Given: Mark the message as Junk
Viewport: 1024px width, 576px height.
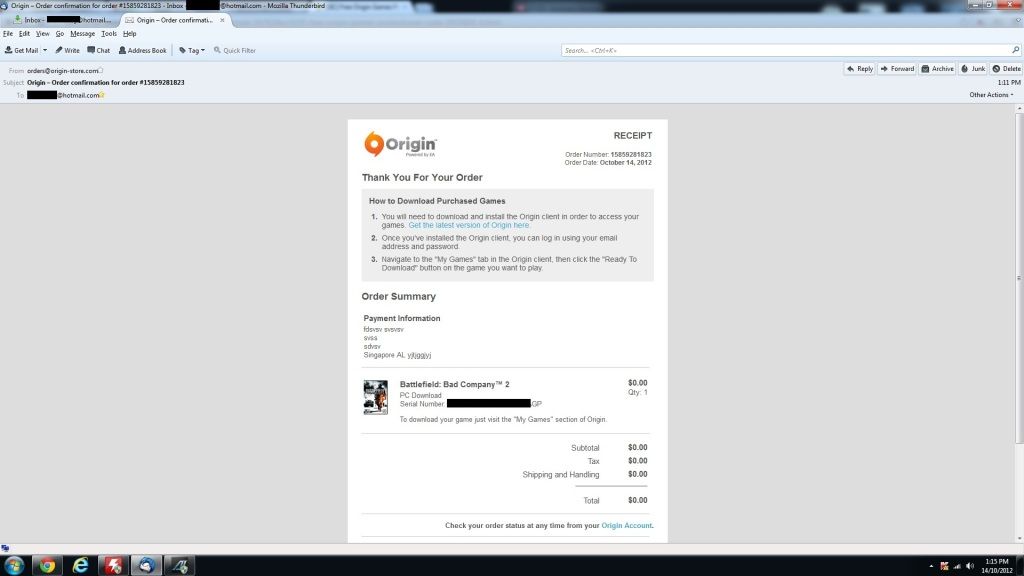Looking at the screenshot, I should click(x=973, y=69).
